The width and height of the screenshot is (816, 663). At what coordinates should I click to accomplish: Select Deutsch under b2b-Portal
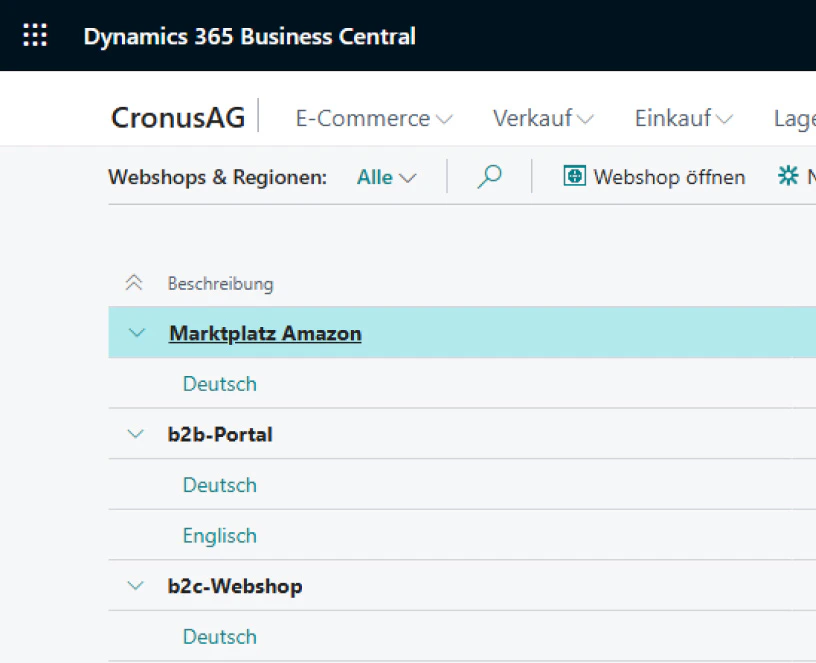coord(220,485)
